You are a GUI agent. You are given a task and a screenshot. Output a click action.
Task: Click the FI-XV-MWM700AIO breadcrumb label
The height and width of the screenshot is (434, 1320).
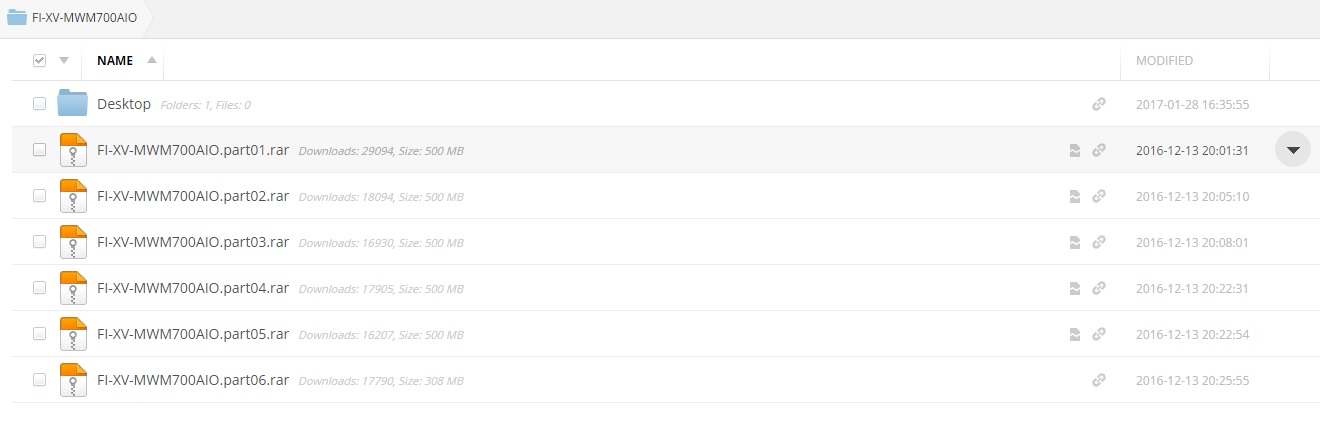click(x=85, y=17)
